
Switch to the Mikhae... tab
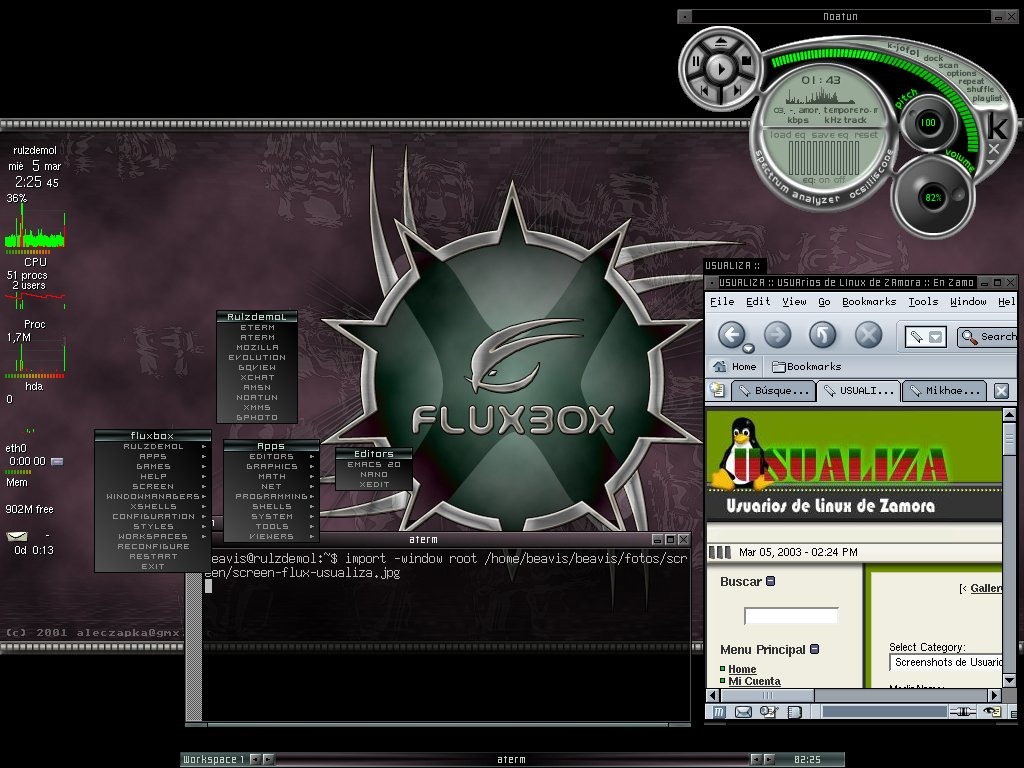tap(945, 391)
